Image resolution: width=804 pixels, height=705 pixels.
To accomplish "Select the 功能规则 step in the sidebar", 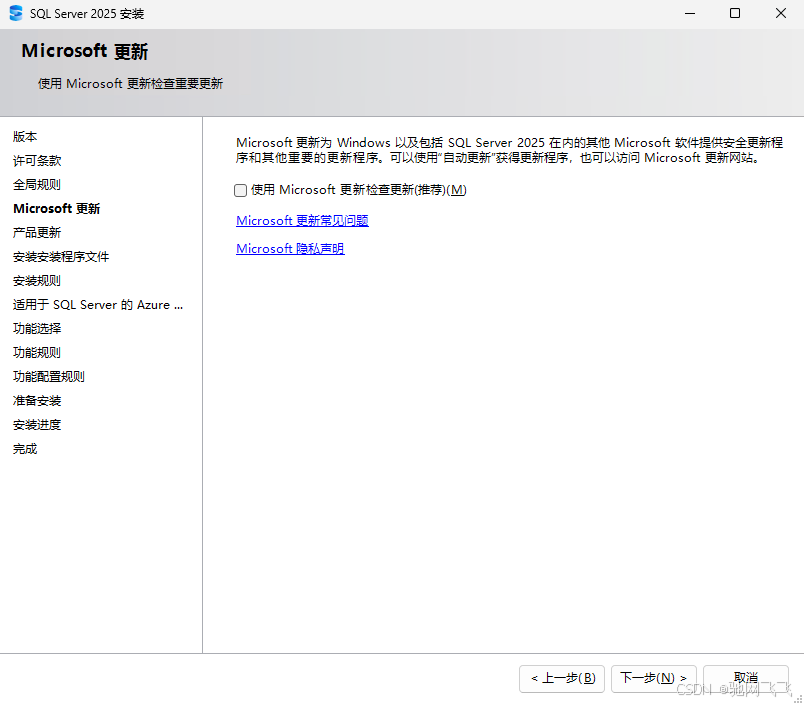I will pos(37,353).
